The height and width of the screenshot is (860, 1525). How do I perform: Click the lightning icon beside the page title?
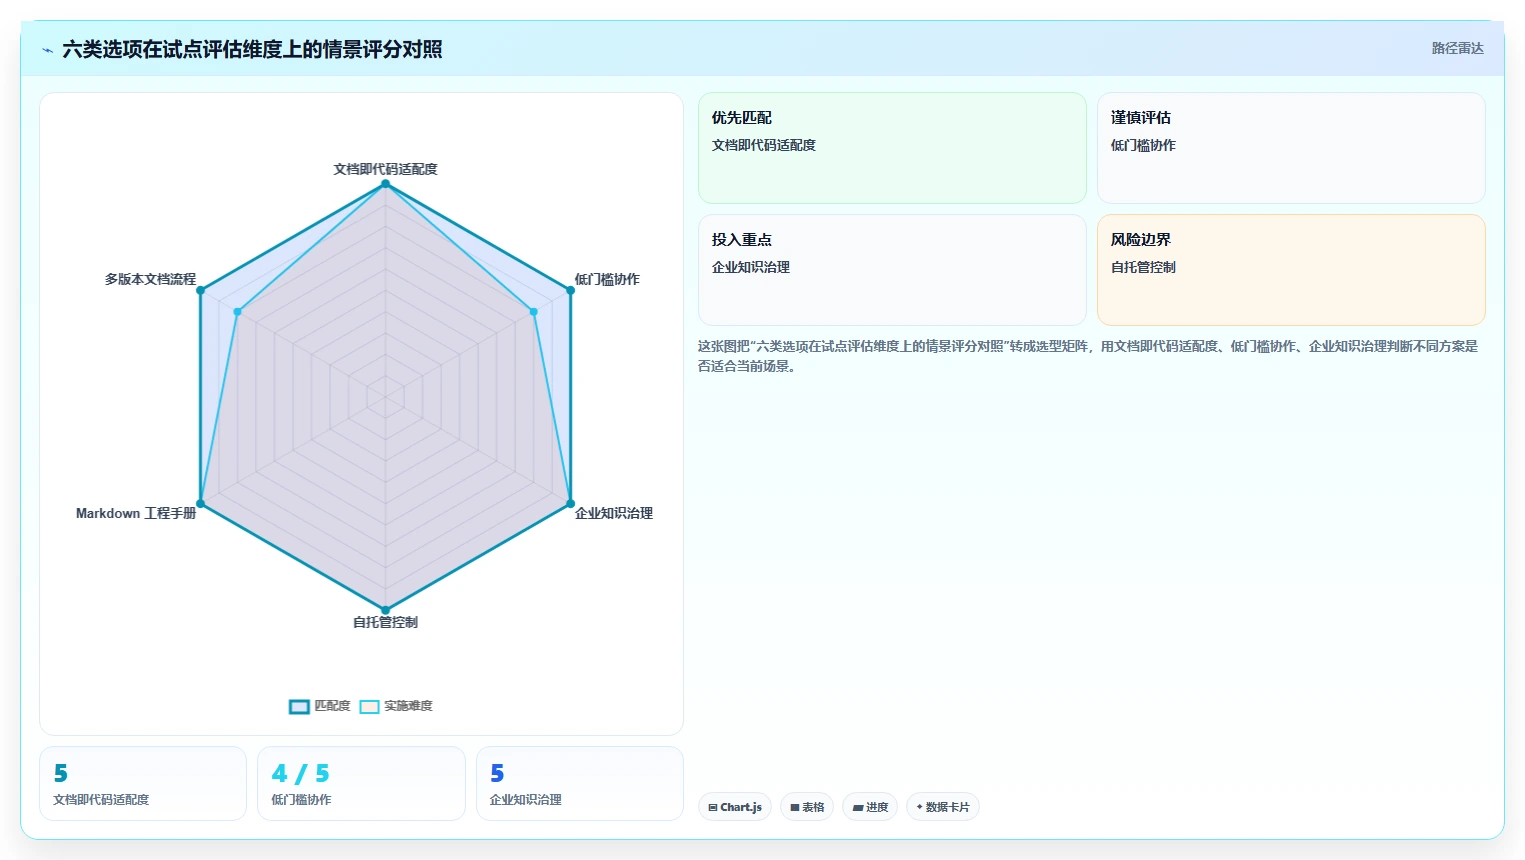click(x=47, y=50)
